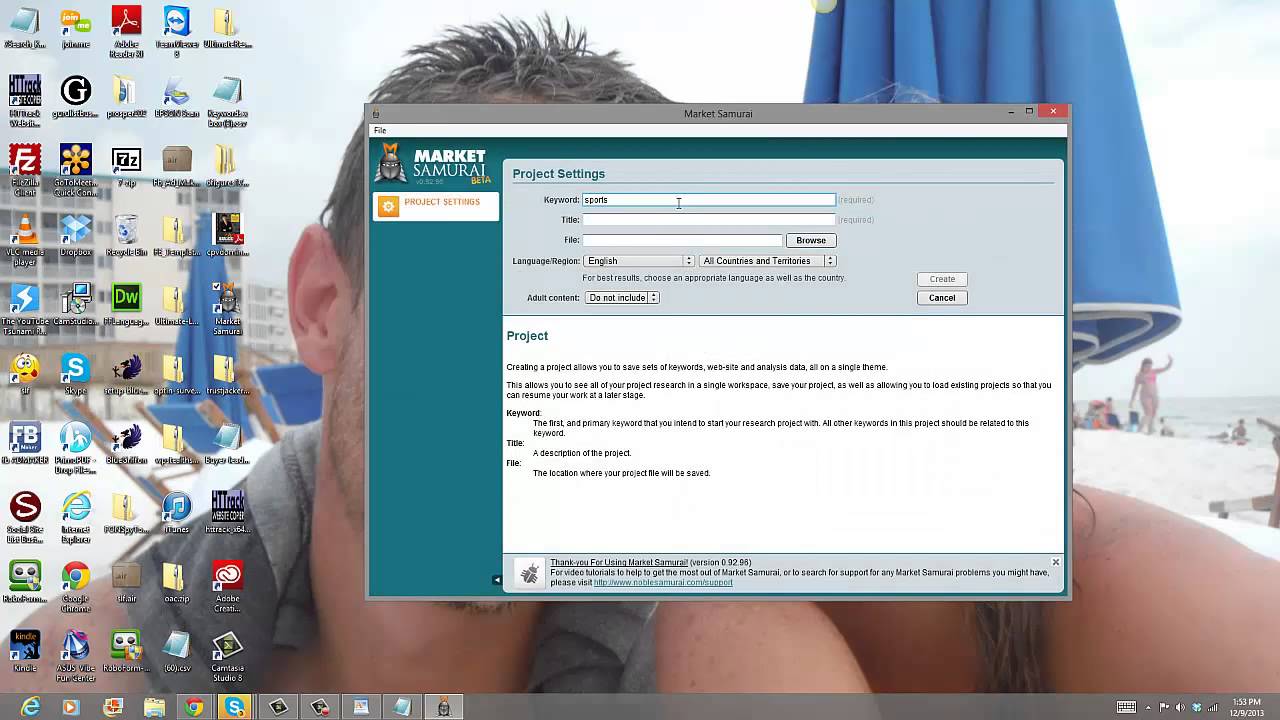Open the 7-zip desktop icon
Viewport: 1280px width, 720px height.
[127, 166]
